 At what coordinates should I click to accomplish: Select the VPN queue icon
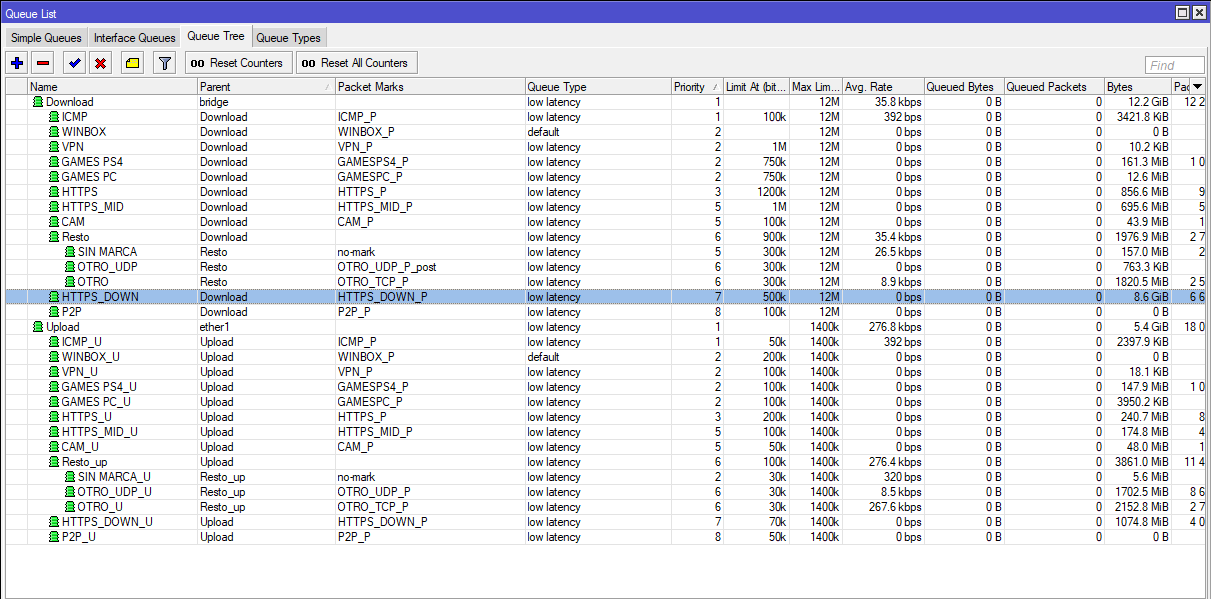(54, 147)
